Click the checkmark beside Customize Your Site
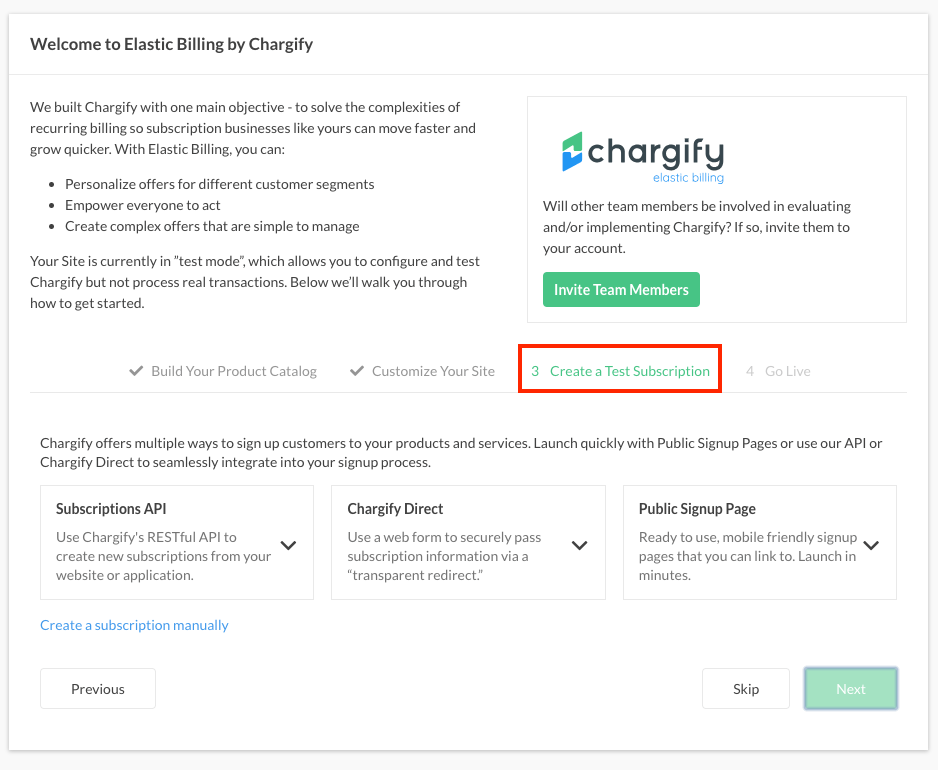938x770 pixels. [357, 371]
